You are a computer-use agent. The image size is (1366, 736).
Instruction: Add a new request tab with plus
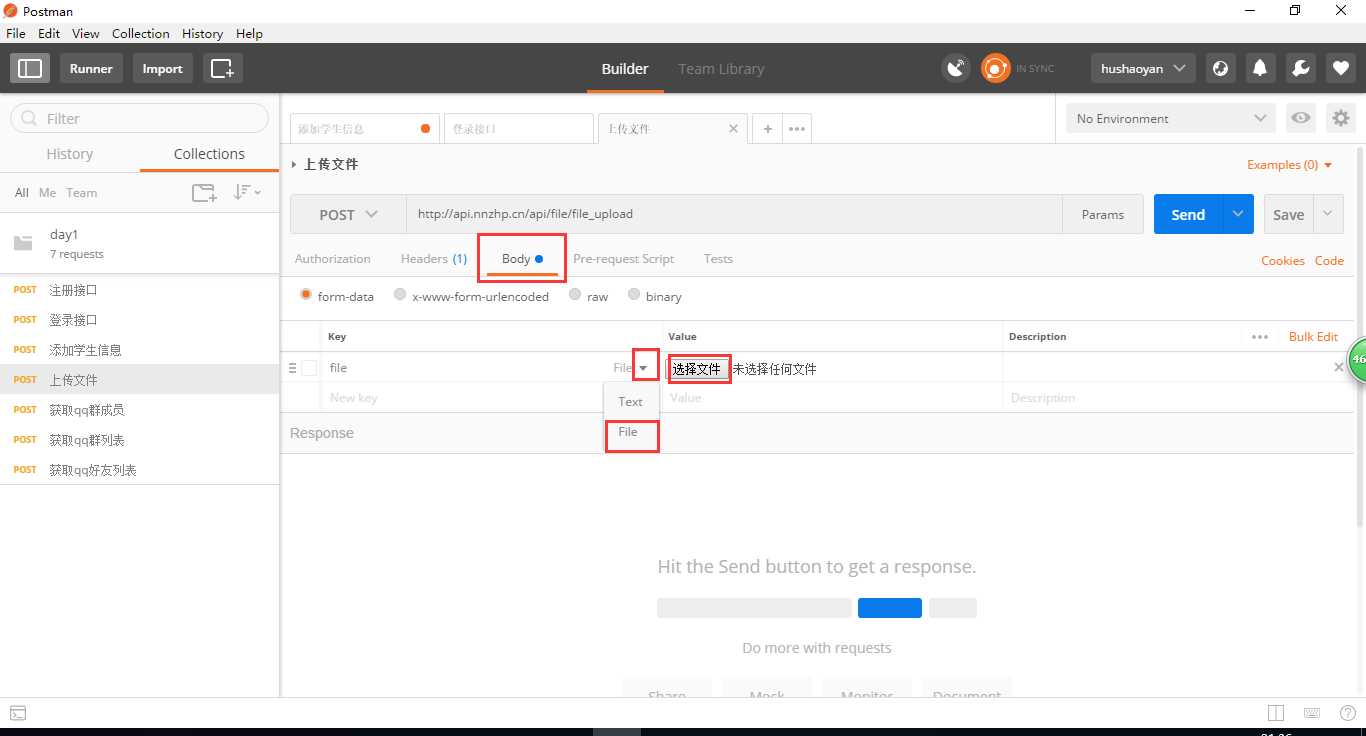(x=767, y=129)
